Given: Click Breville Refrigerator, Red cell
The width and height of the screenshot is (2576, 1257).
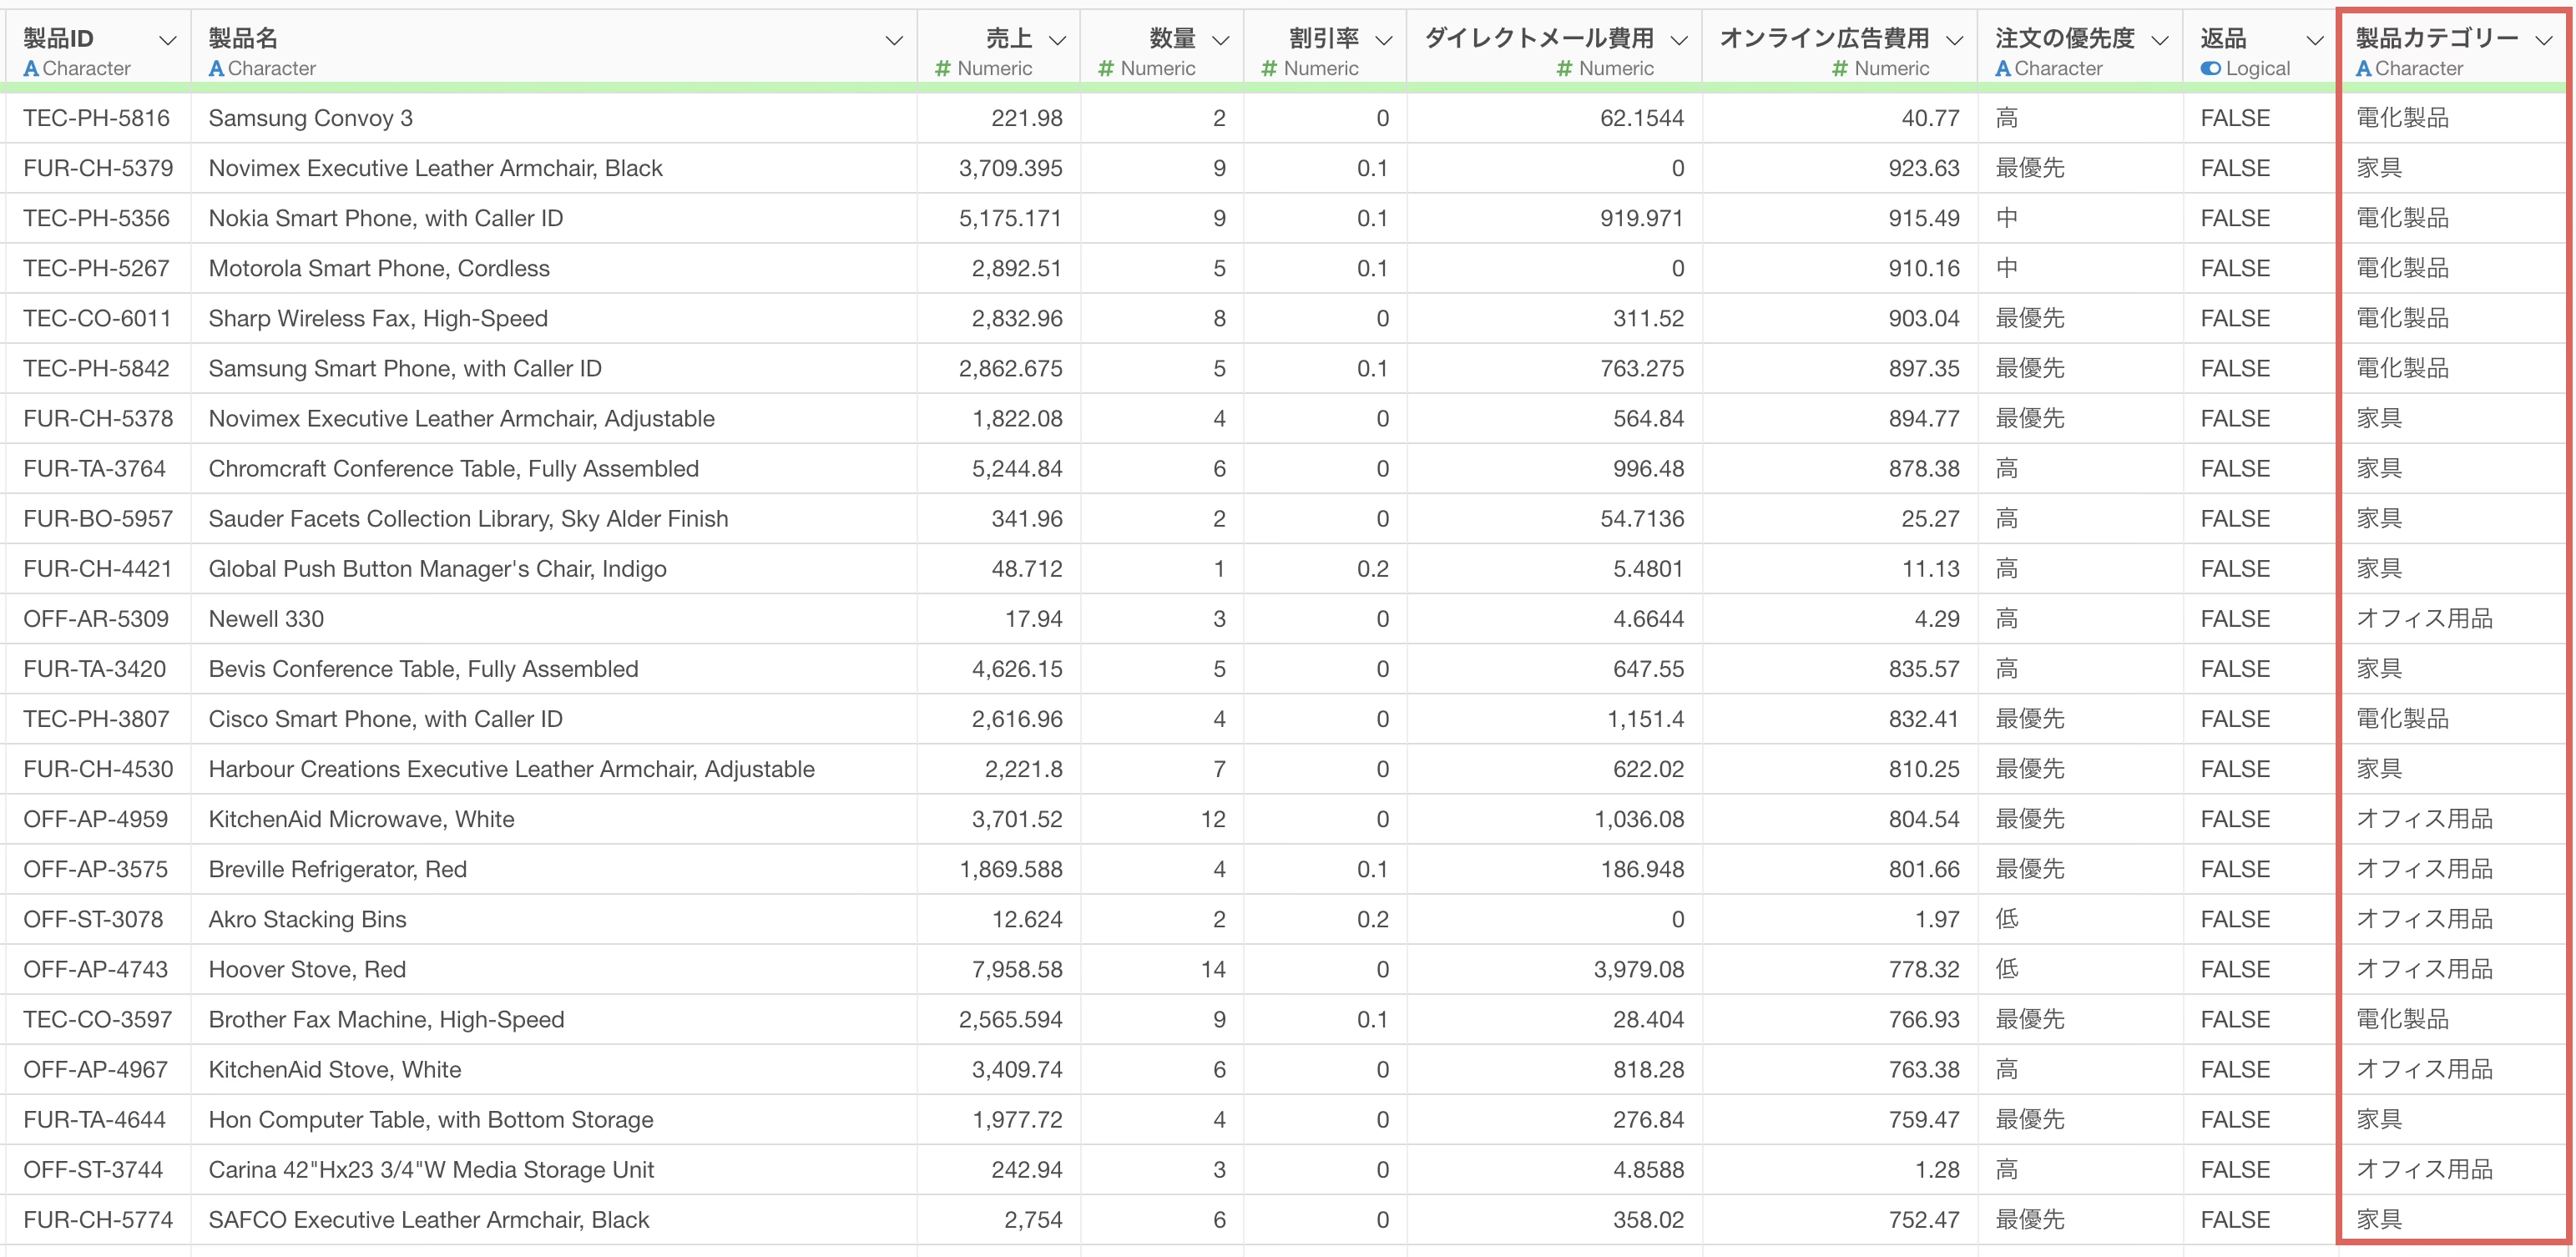Looking at the screenshot, I should 337,868.
